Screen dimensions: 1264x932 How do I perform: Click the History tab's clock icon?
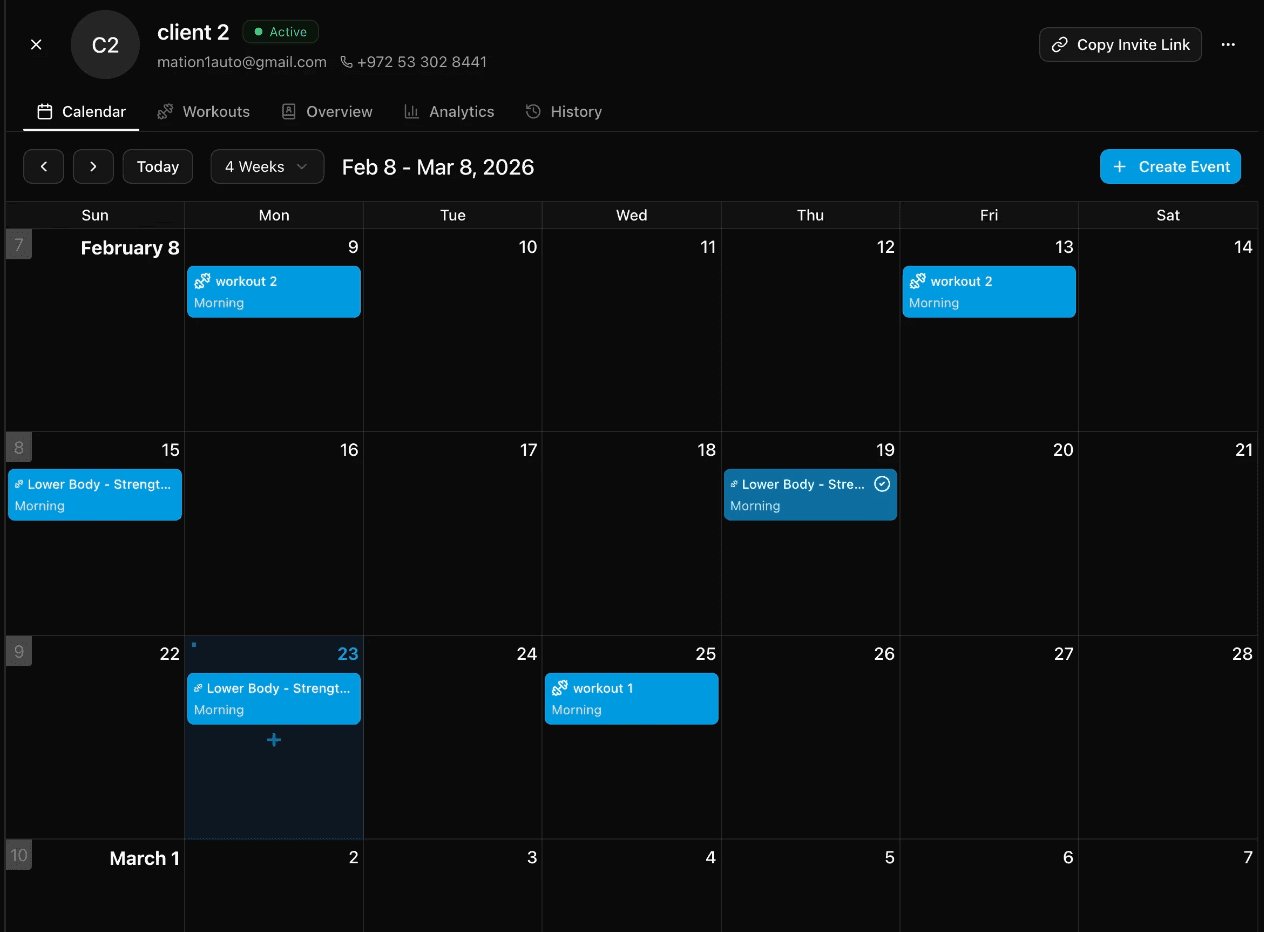[x=532, y=111]
